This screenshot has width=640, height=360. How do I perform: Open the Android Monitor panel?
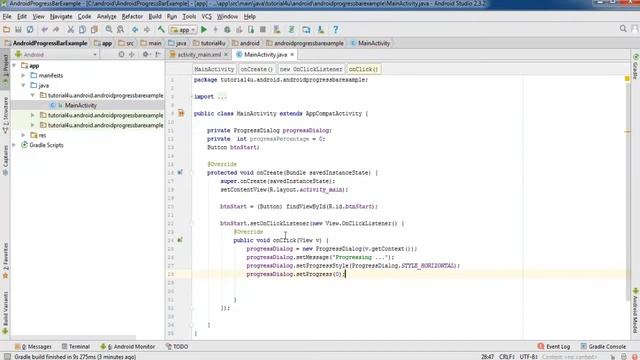[128, 347]
